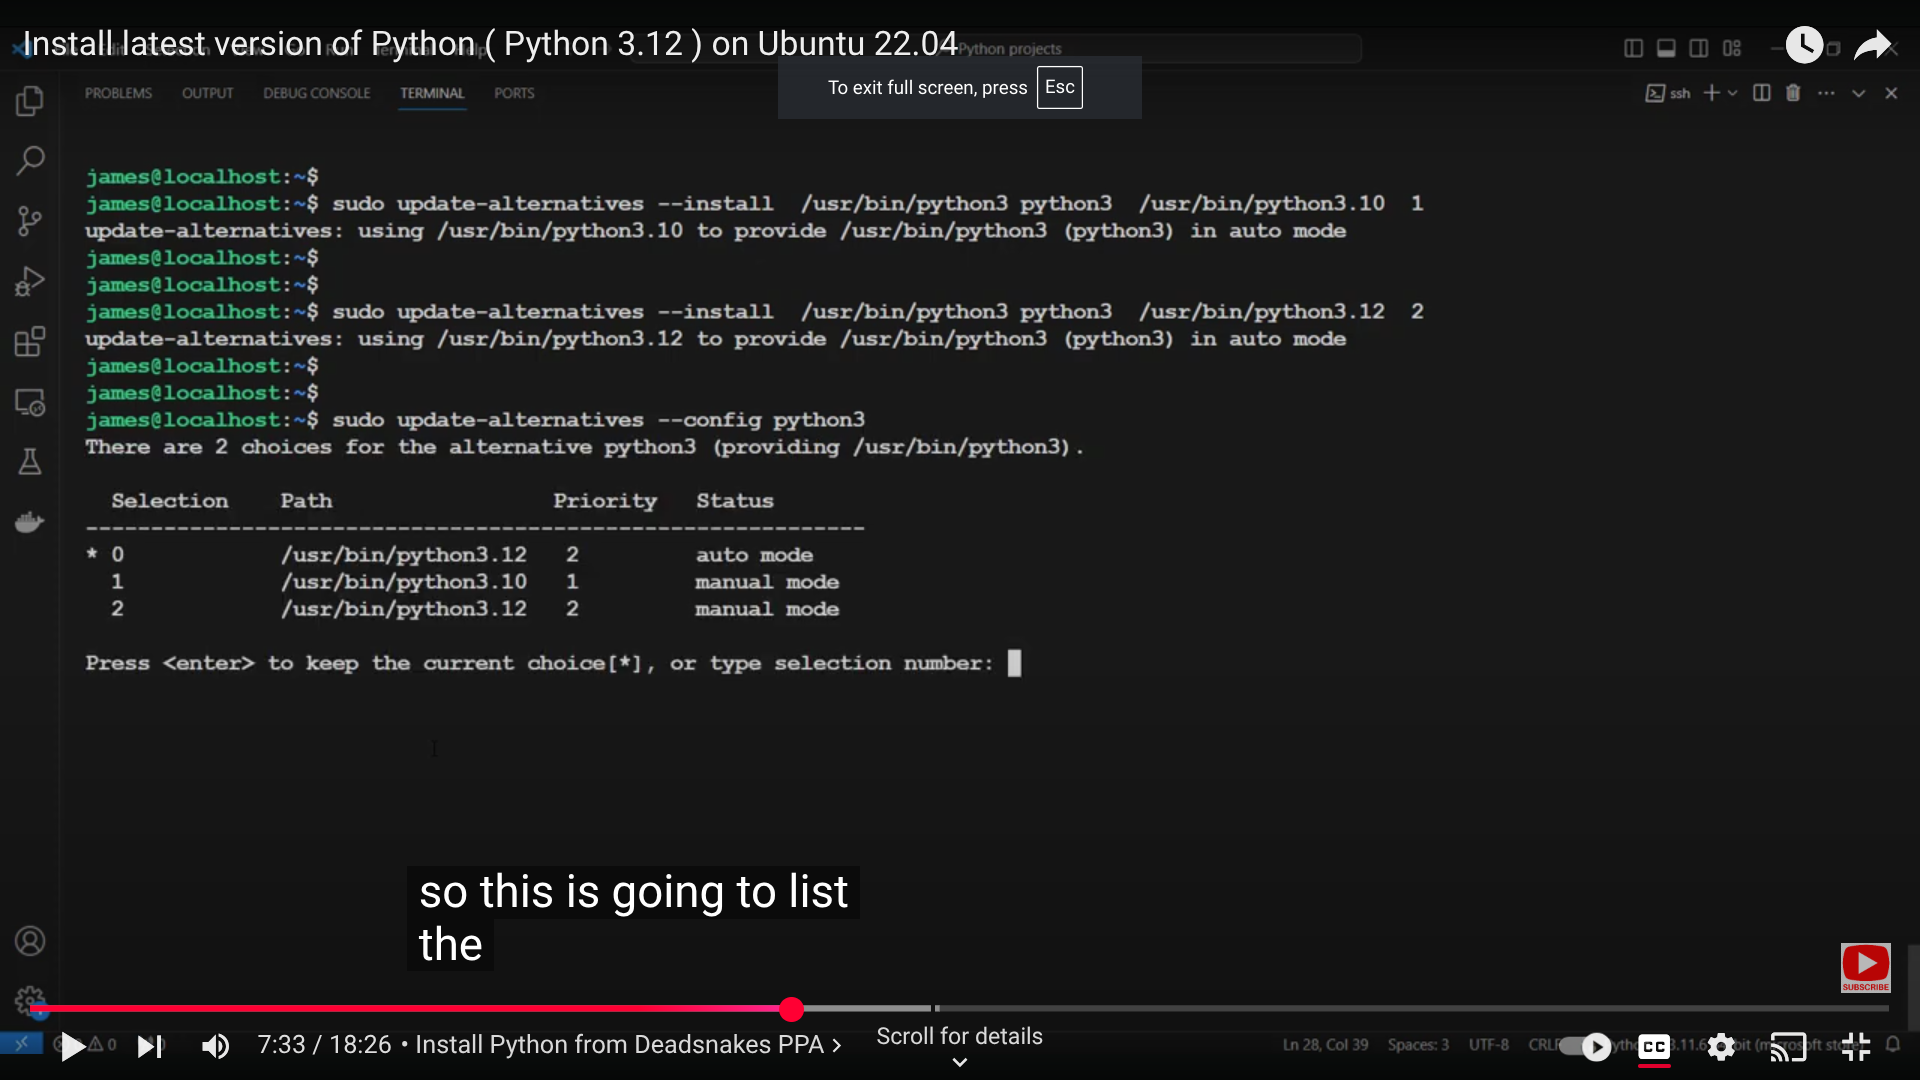Cast the video with the Cast icon
The width and height of the screenshot is (1920, 1080).
coord(1788,1047)
